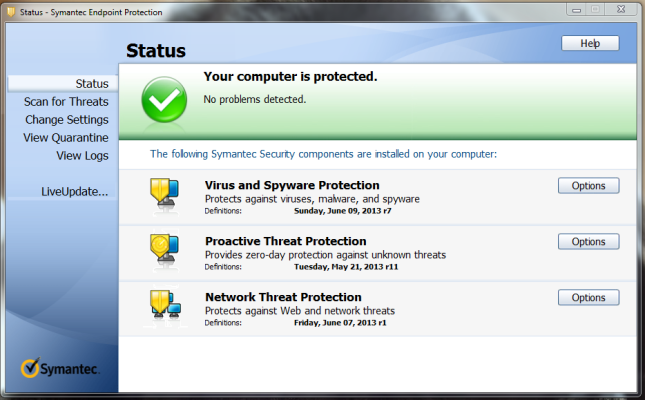
Task: Click the Symantec logo in the sidebar
Action: (x=60, y=368)
